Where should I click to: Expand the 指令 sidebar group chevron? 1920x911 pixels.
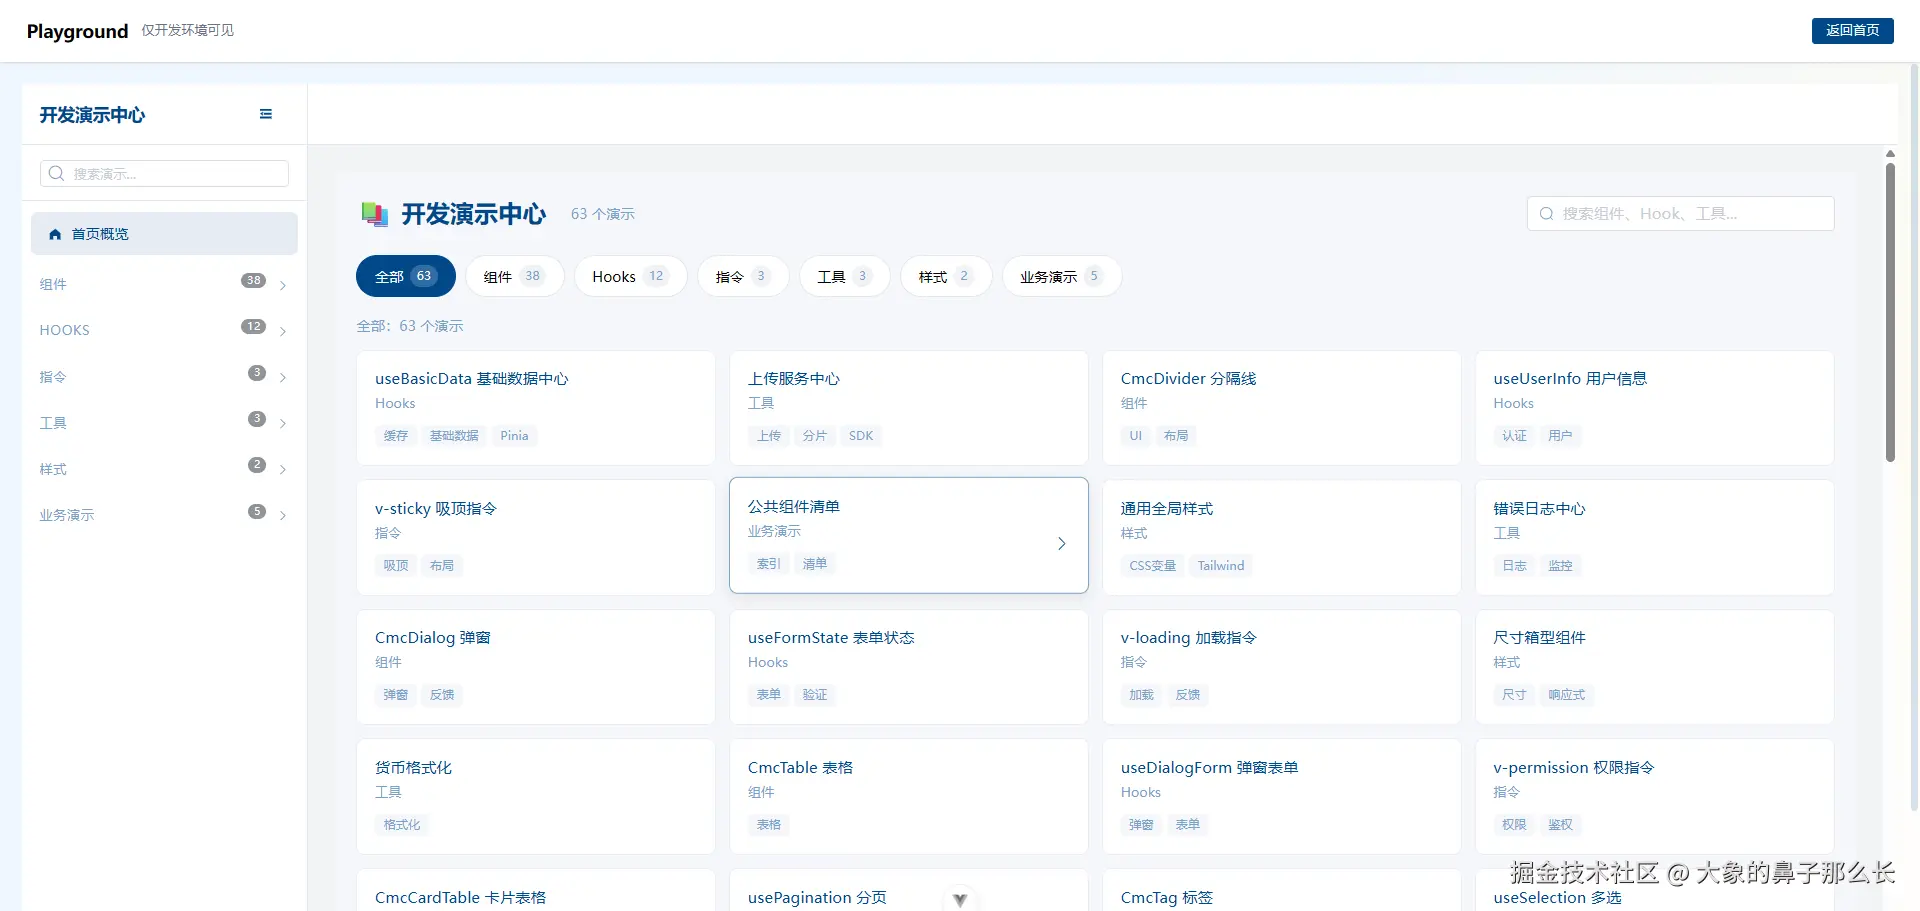click(x=283, y=378)
